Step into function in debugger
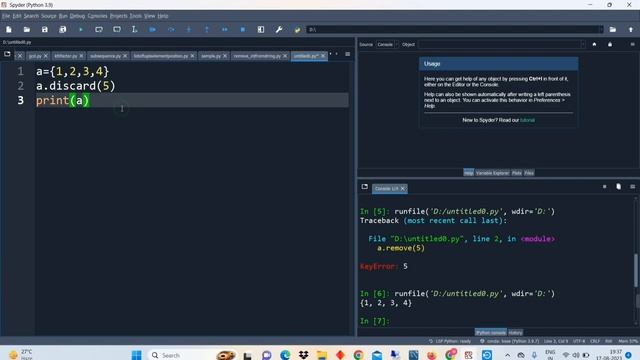Viewport: 640px width, 360px height. tap(189, 29)
